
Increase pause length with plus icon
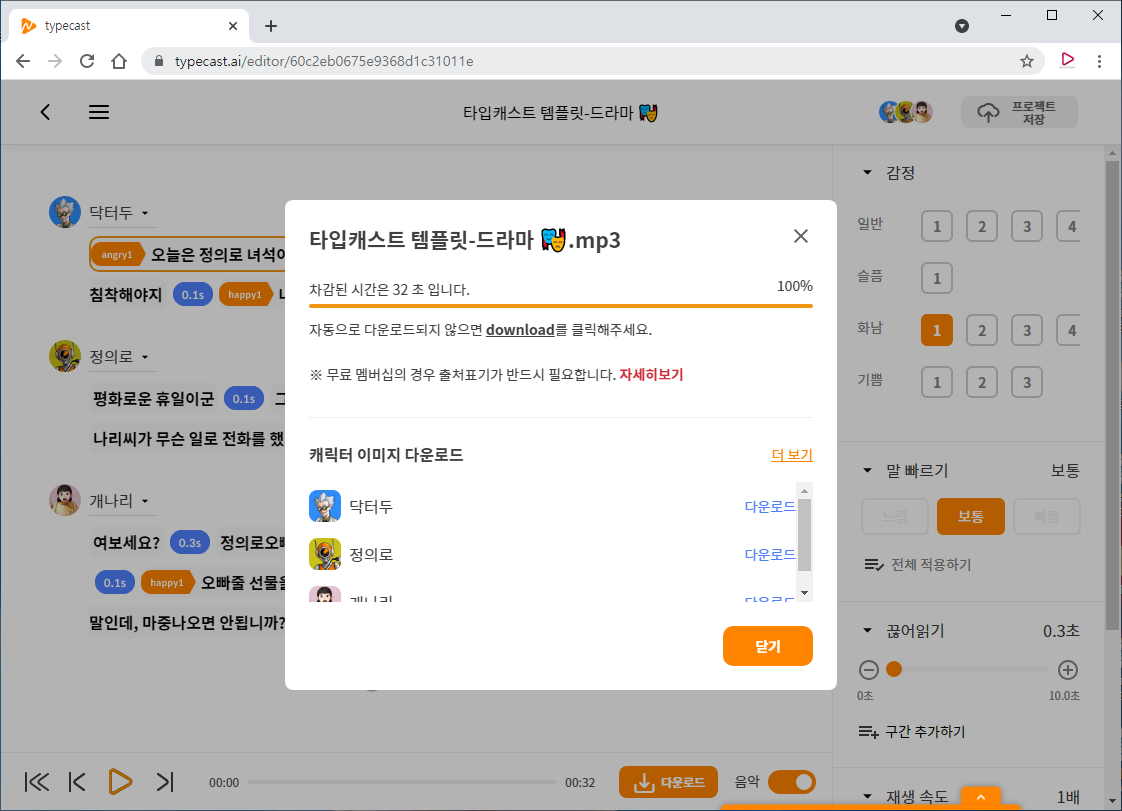(x=1068, y=670)
